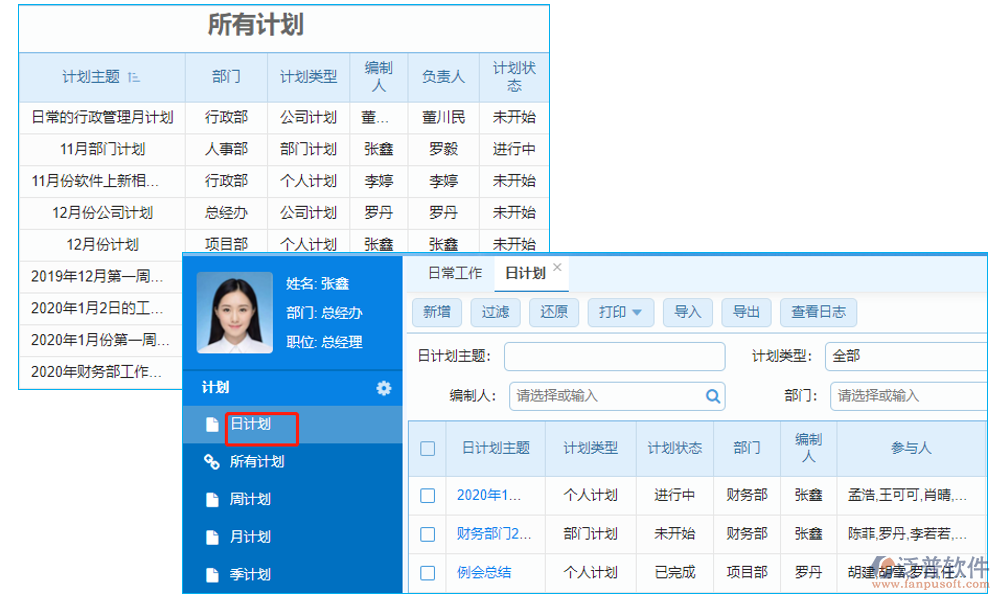Check the select-all checkbox in the table header
This screenshot has height=600, width=1000.
click(x=426, y=448)
